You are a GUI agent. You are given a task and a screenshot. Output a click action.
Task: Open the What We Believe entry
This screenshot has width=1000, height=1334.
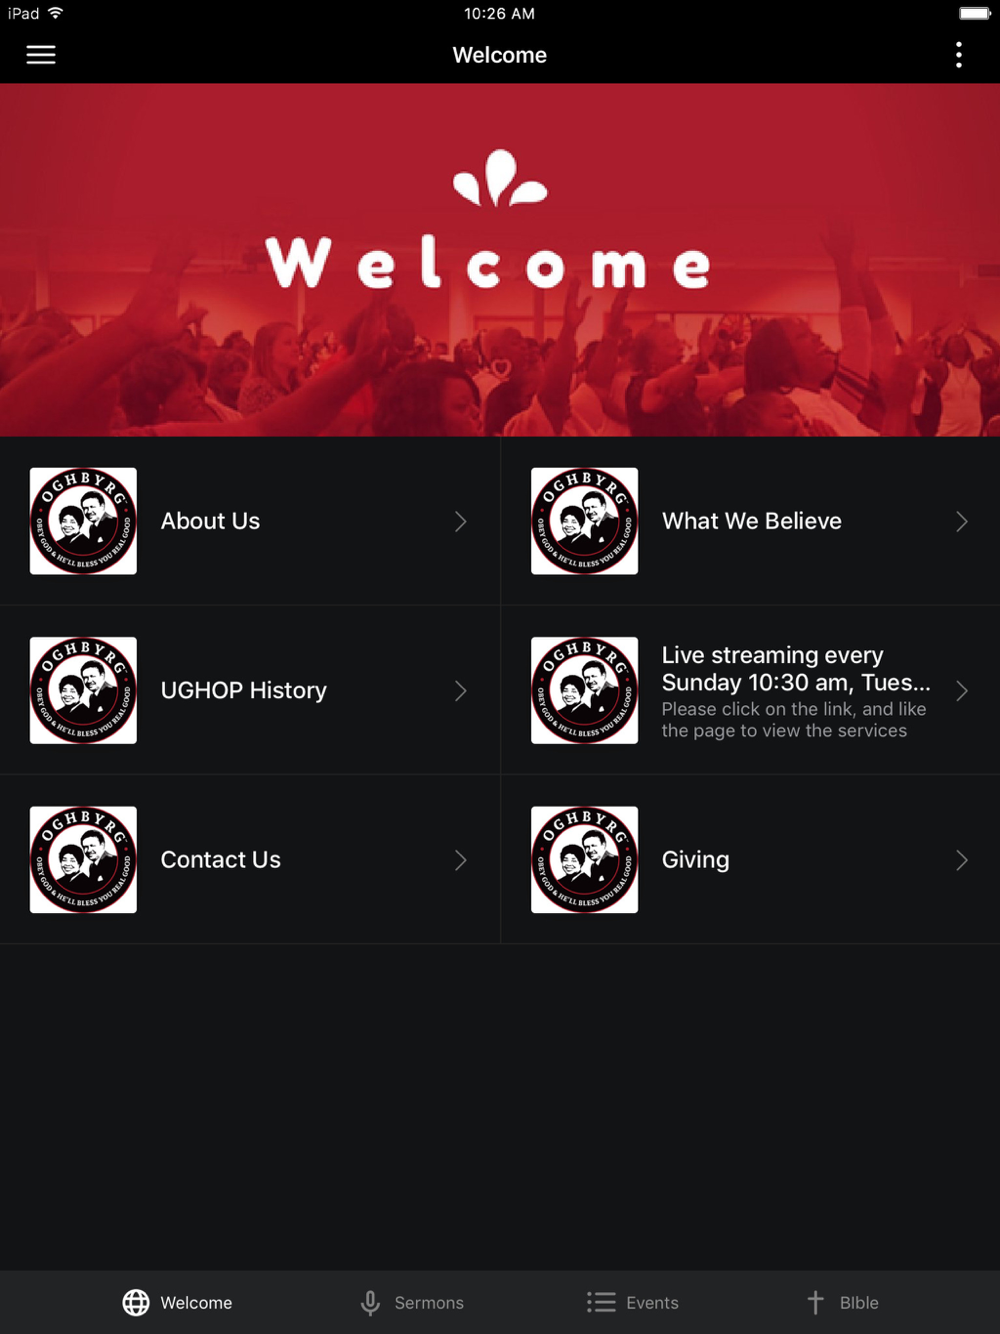click(x=750, y=521)
